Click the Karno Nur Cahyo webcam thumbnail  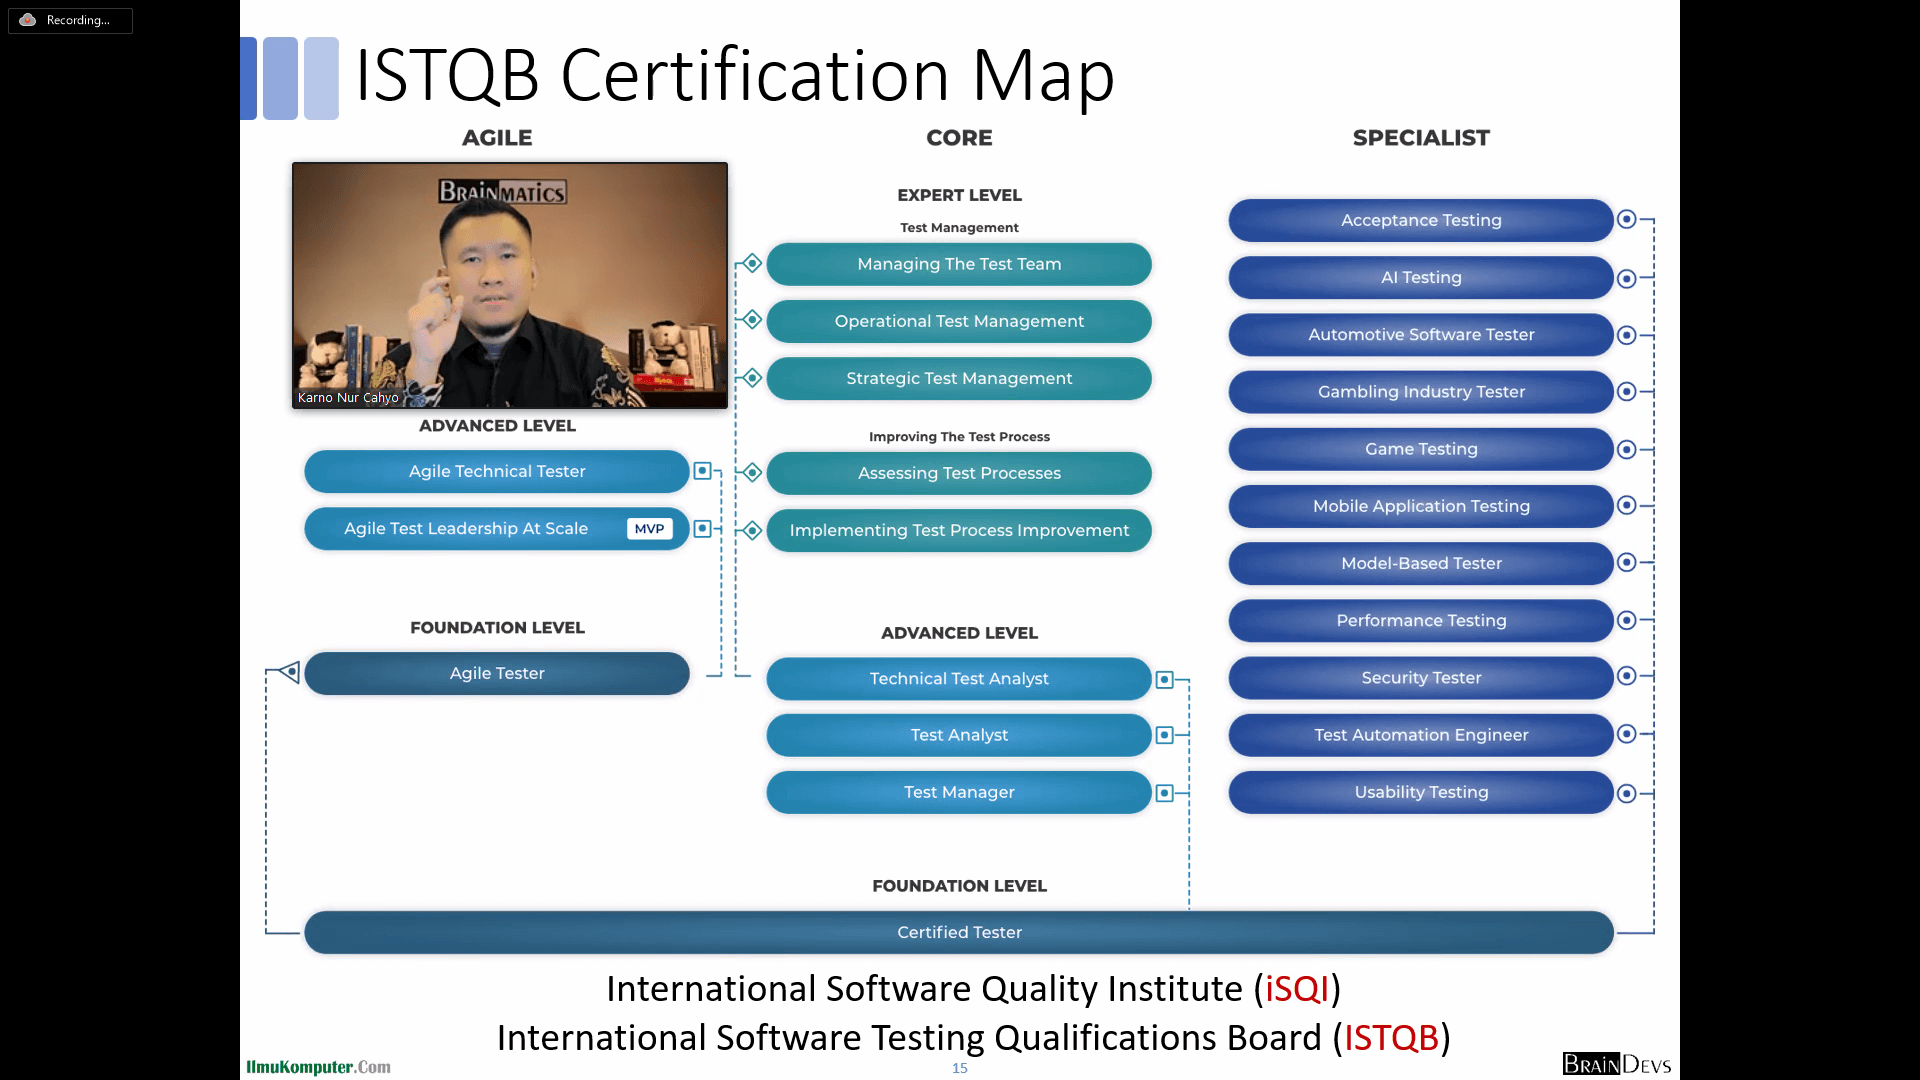coord(510,285)
